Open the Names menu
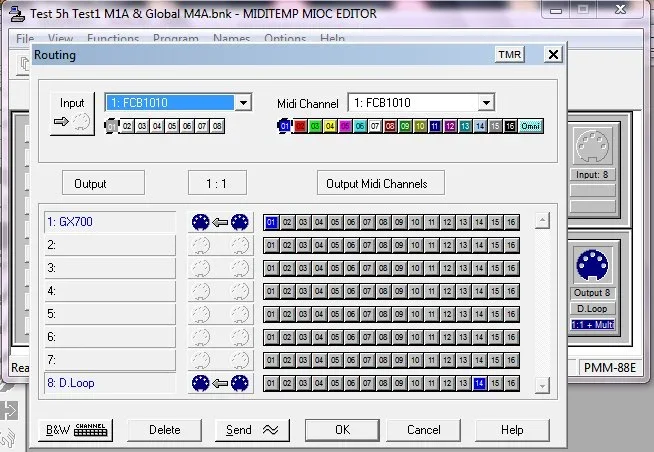 231,39
